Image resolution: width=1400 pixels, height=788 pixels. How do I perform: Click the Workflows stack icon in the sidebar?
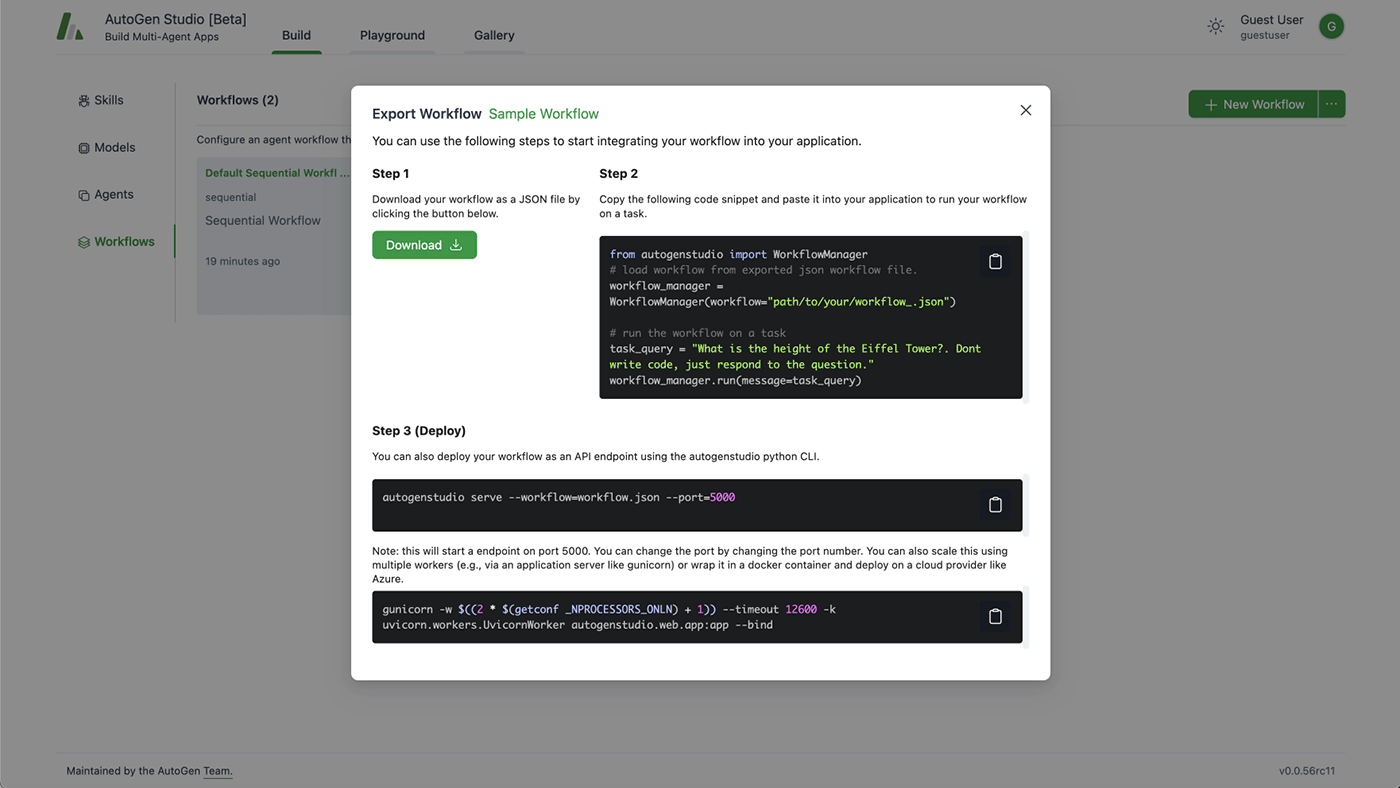click(82, 241)
